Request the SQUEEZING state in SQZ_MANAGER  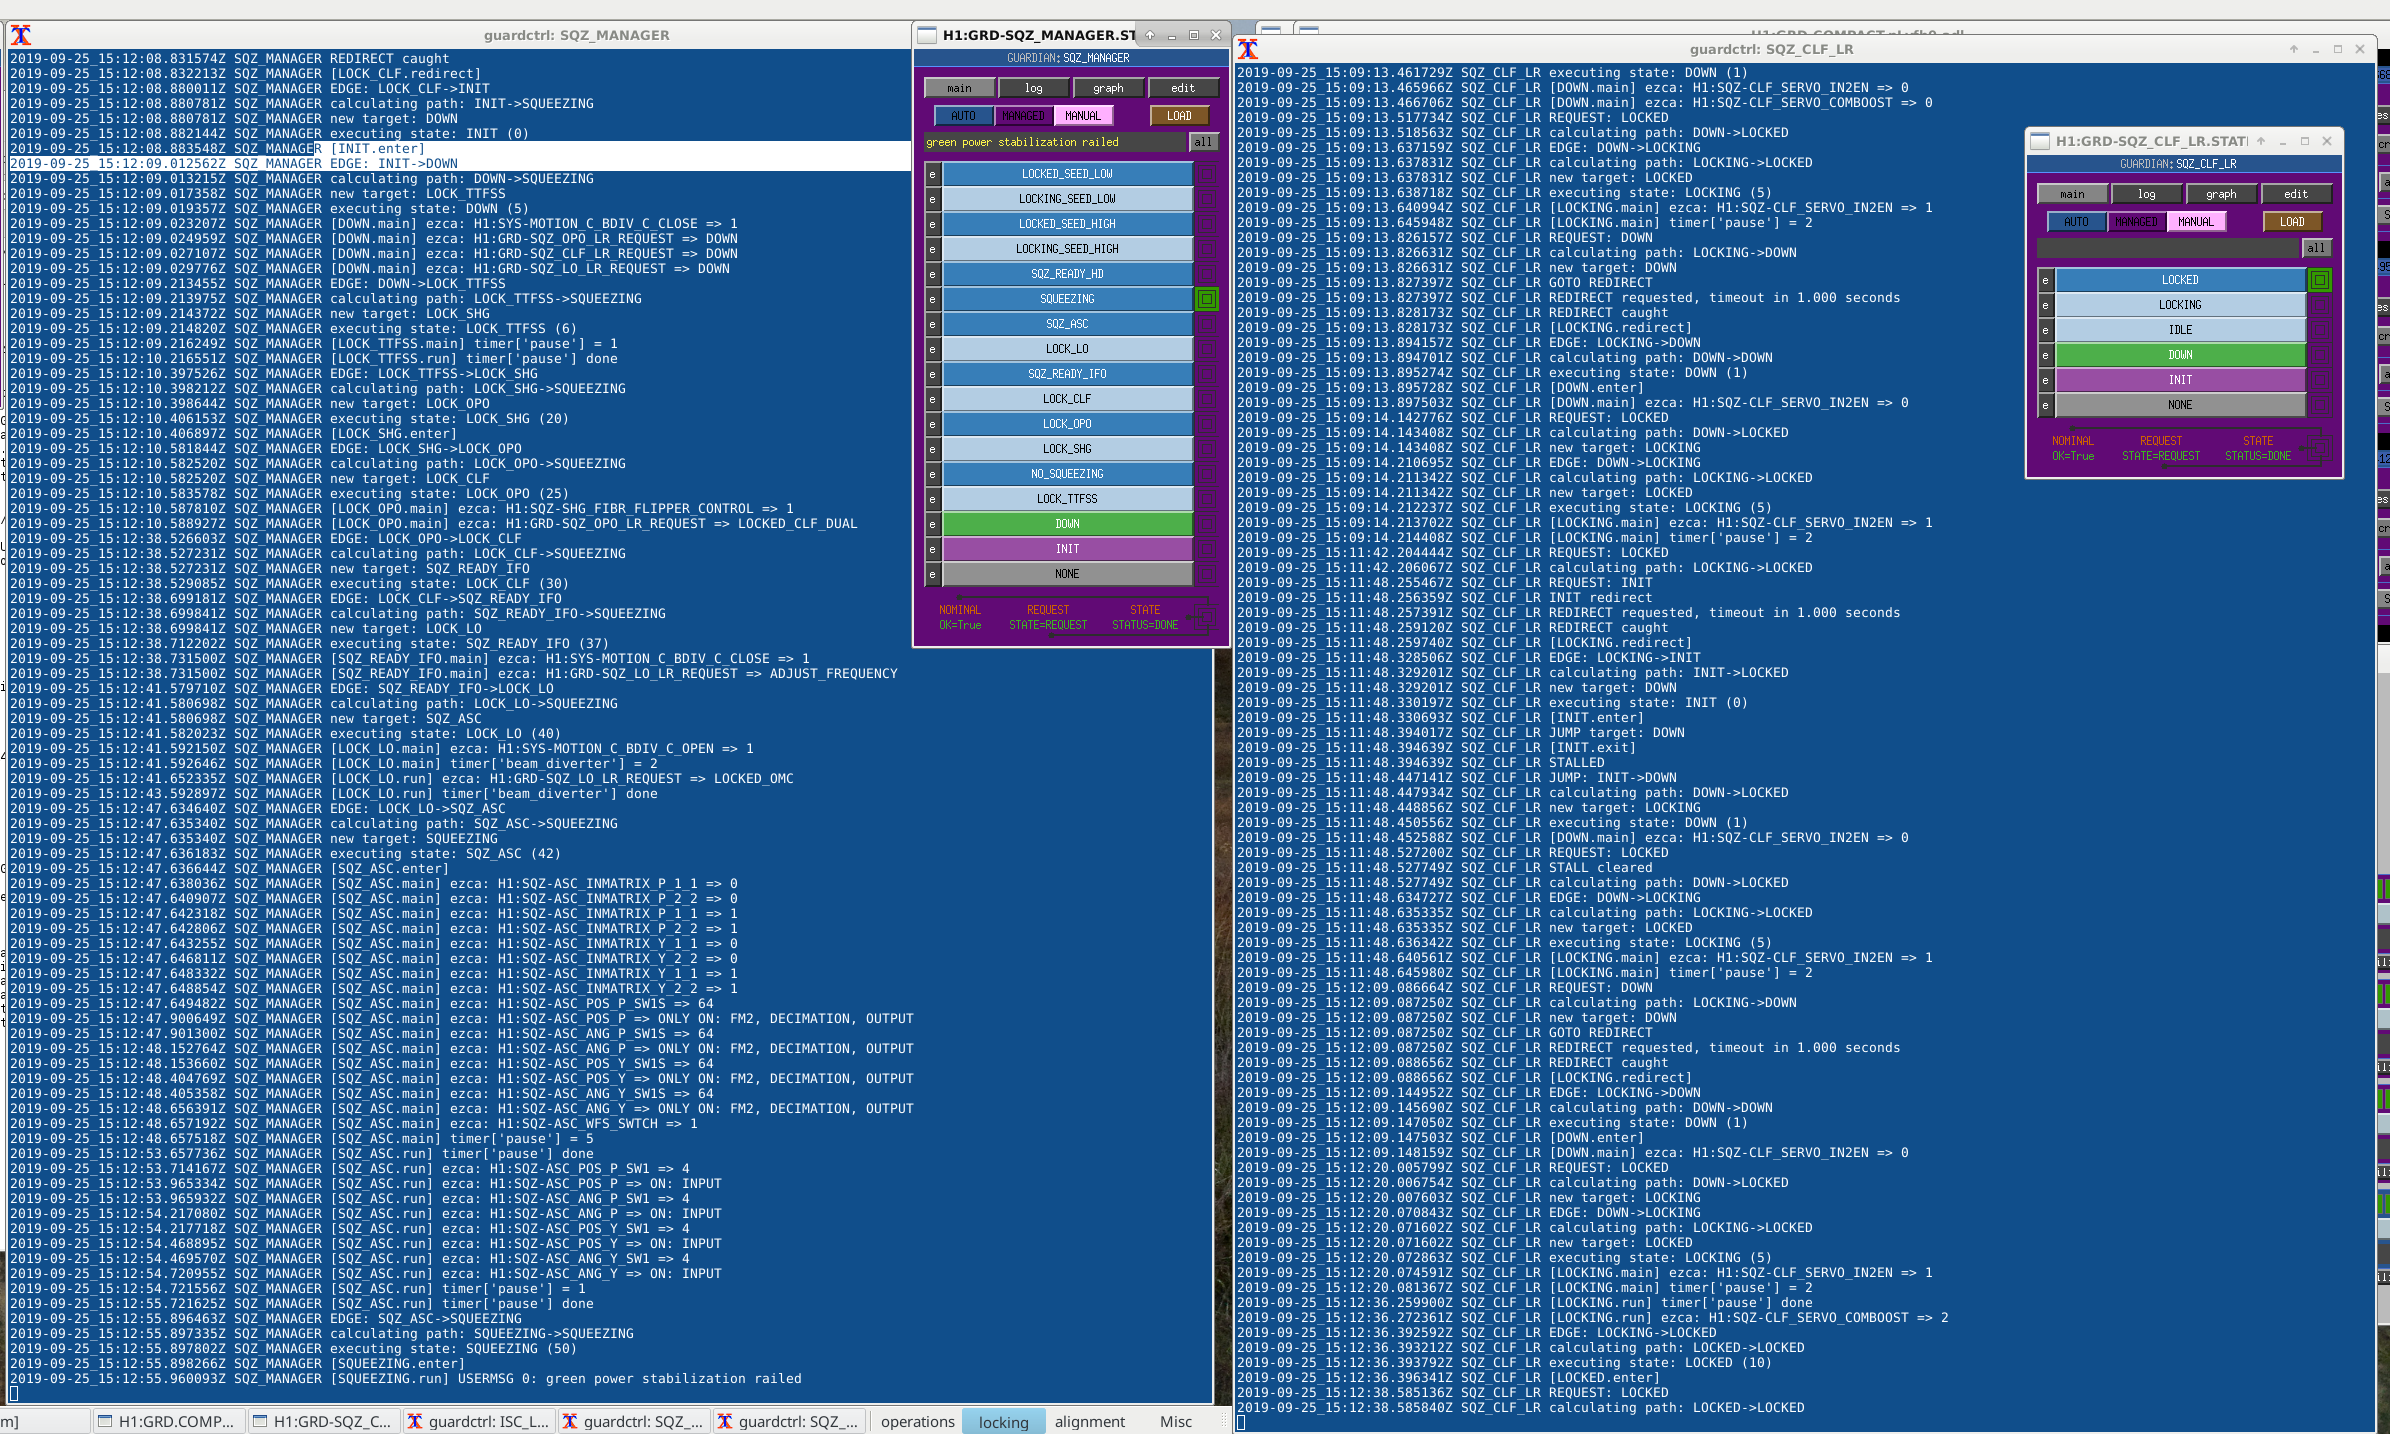pyautogui.click(x=1067, y=299)
